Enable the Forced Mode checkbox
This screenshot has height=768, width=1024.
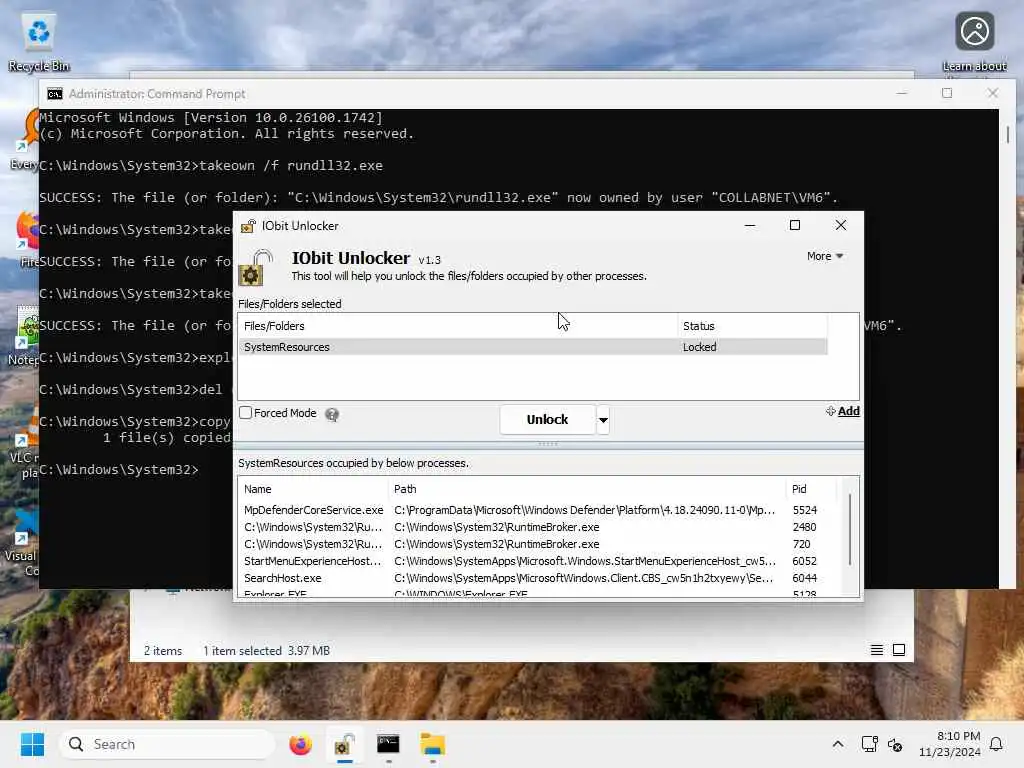point(246,413)
